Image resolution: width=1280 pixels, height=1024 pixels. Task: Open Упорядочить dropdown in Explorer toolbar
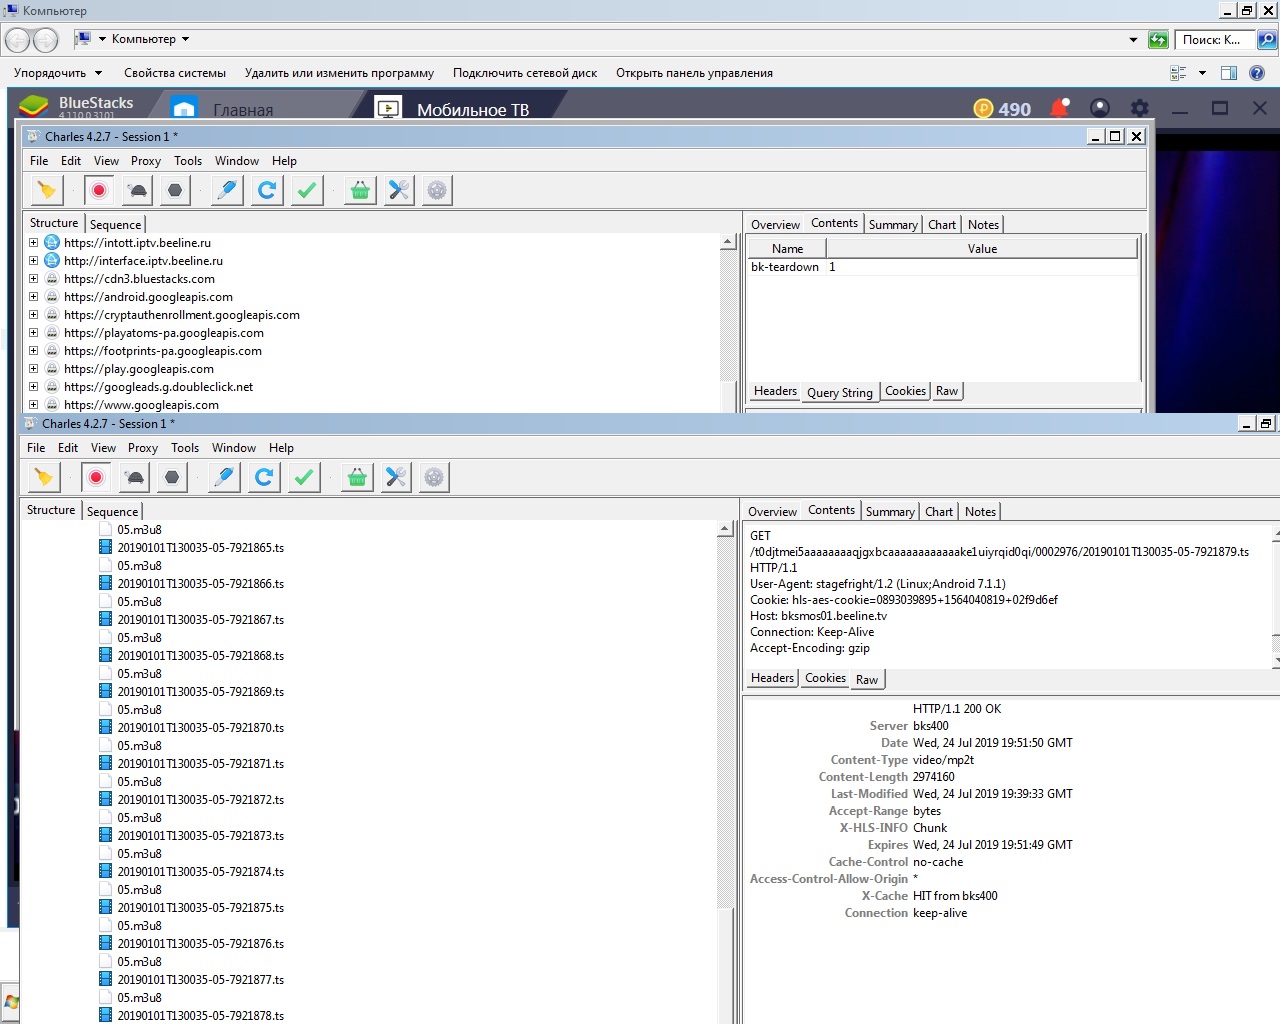(x=58, y=73)
